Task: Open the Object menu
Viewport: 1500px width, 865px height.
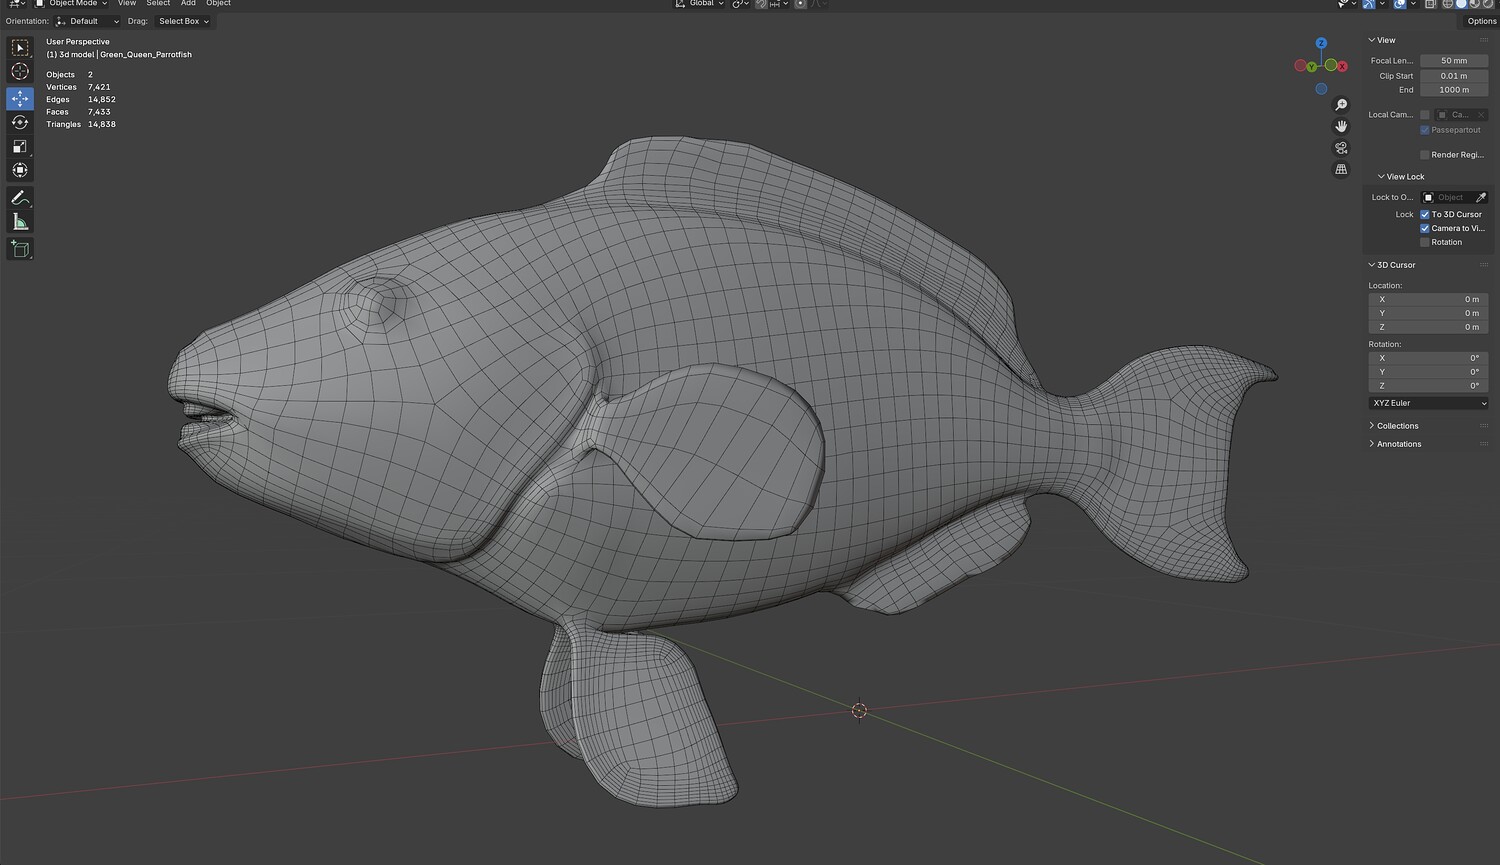Action: coord(218,4)
